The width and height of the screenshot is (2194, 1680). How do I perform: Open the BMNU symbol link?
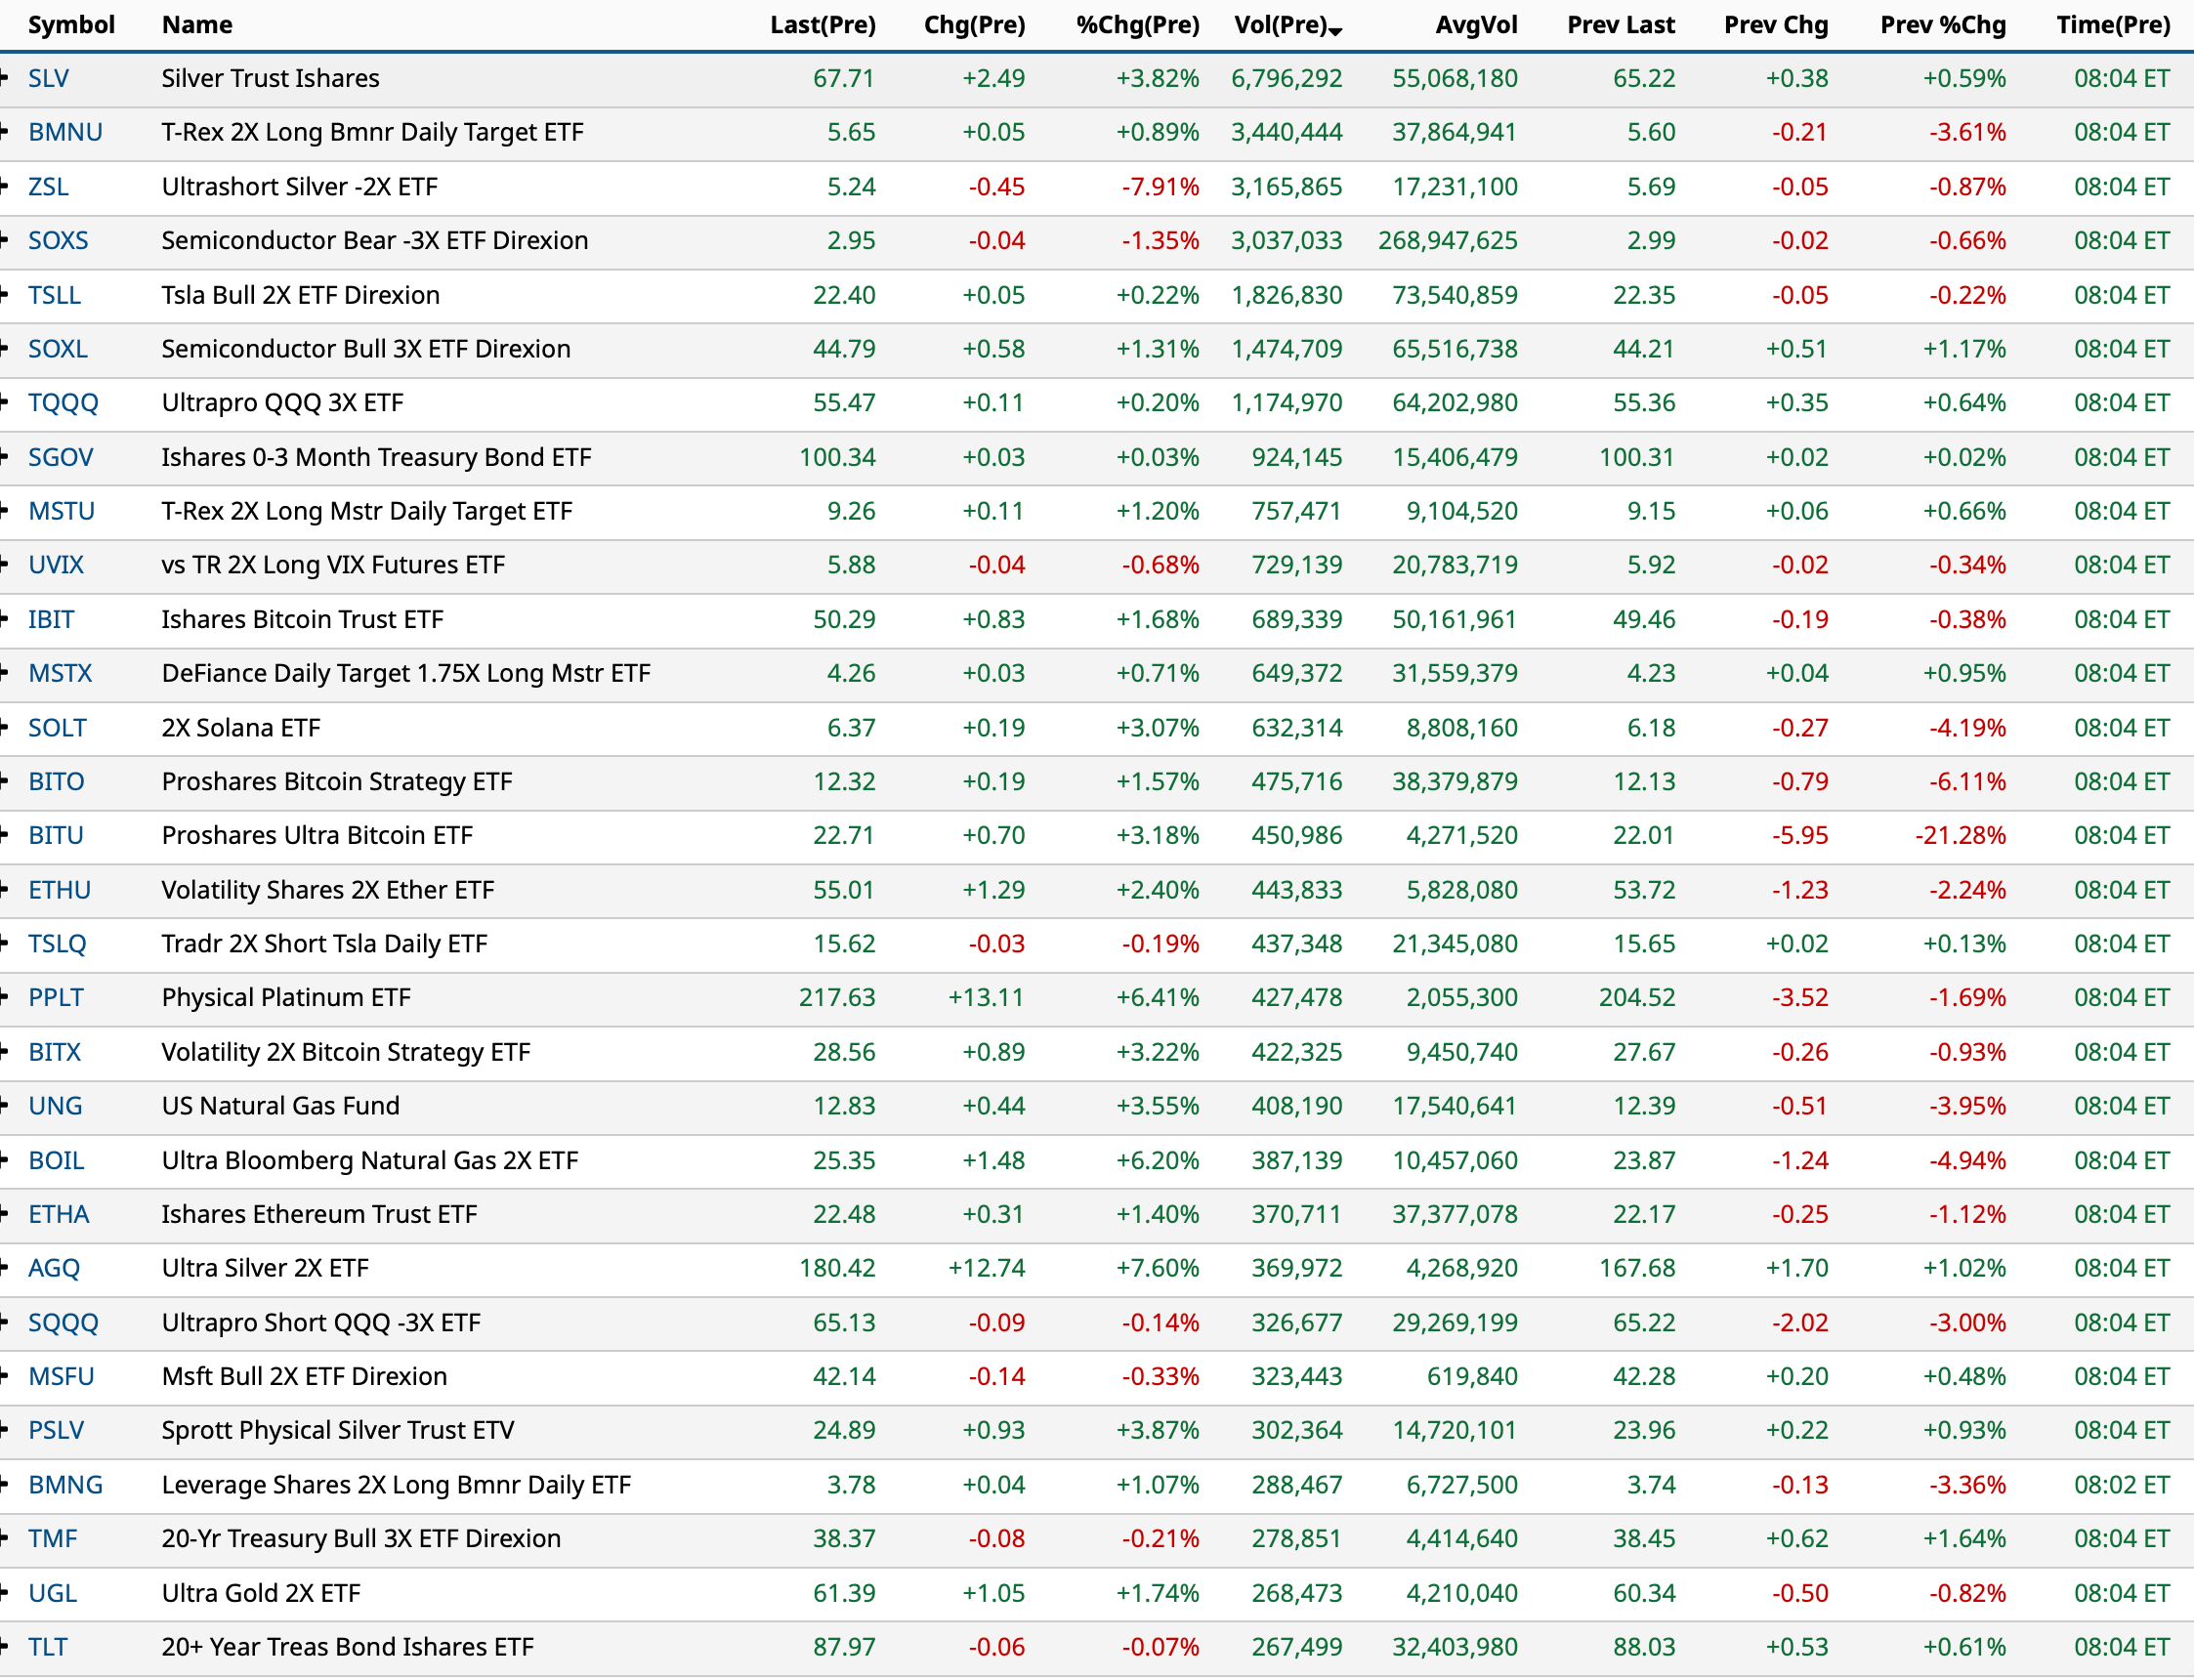pos(65,132)
